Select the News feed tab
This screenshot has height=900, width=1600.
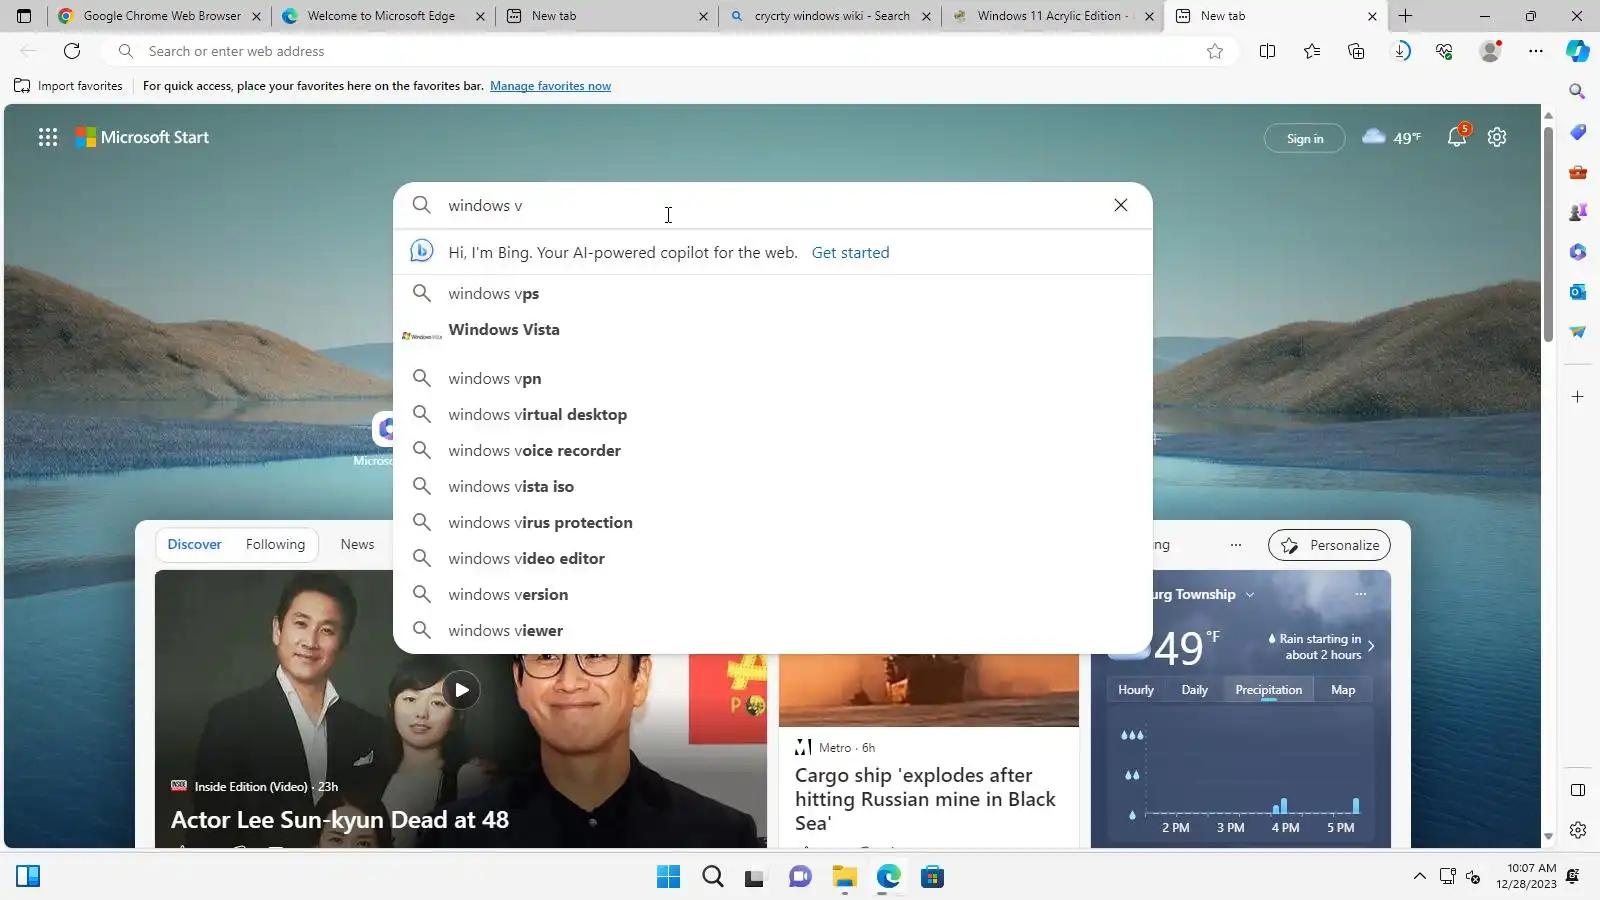click(x=357, y=545)
